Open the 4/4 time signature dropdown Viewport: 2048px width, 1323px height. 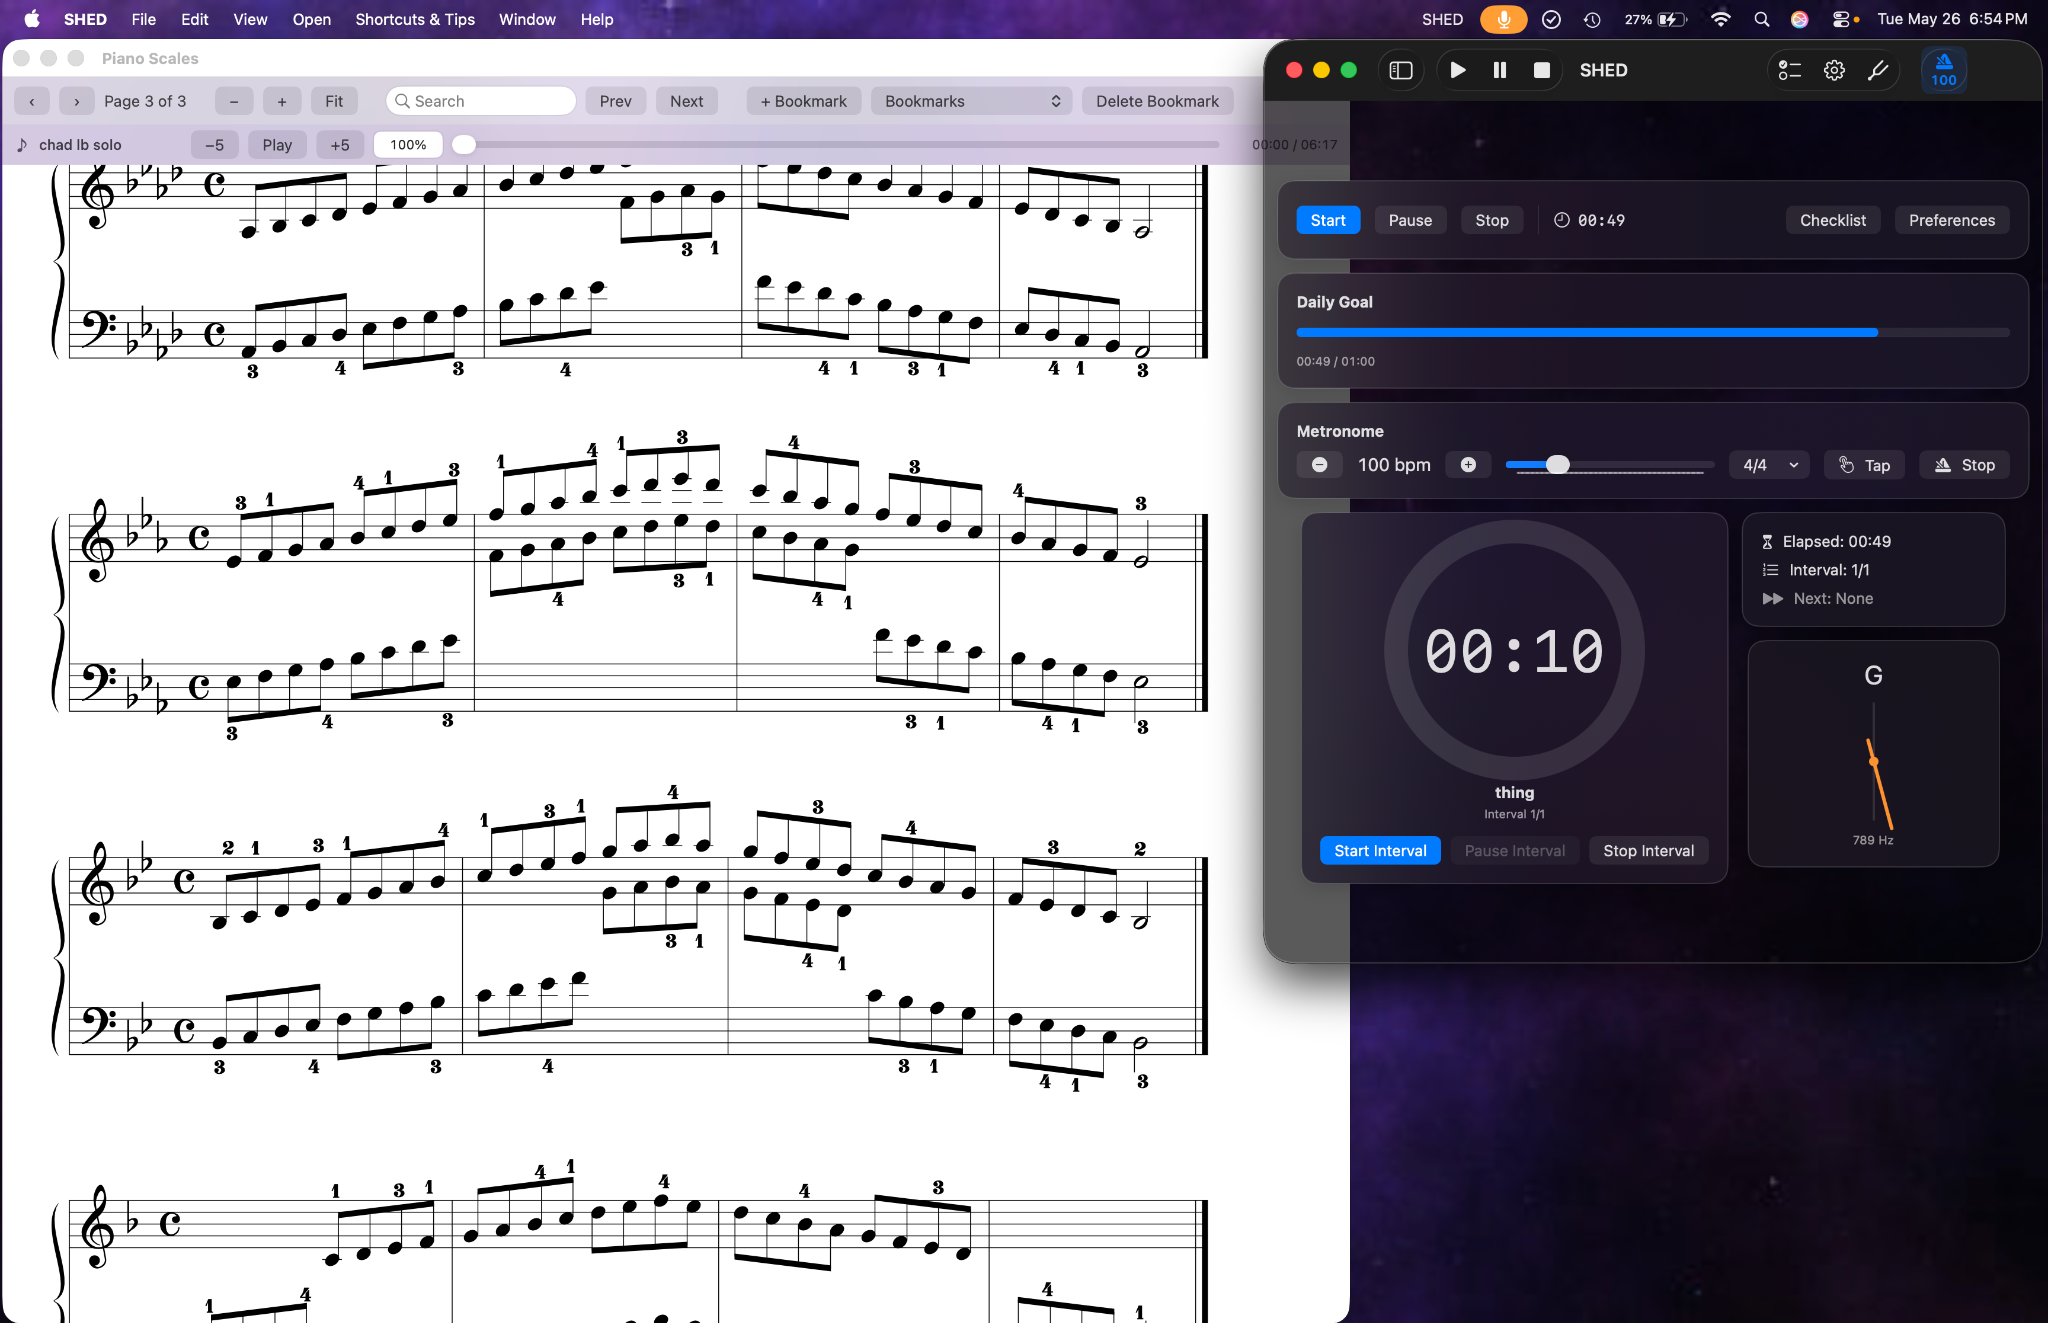pos(1770,465)
